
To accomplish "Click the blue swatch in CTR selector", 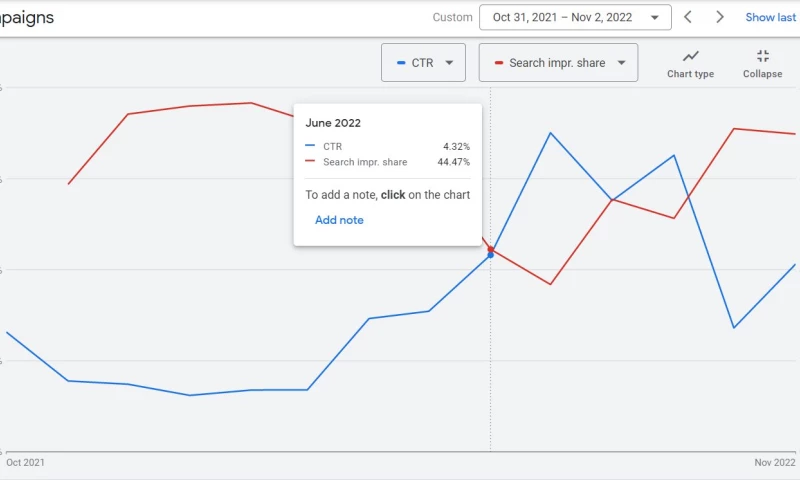I will [x=401, y=63].
